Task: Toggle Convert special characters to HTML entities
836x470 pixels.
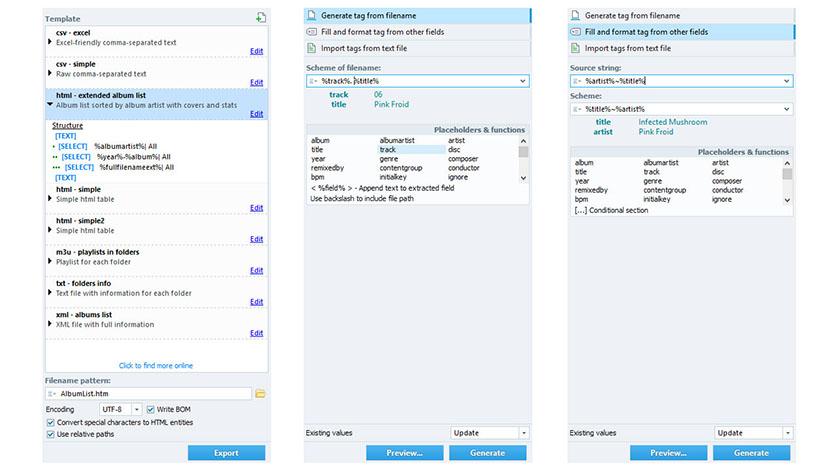Action: [x=51, y=422]
